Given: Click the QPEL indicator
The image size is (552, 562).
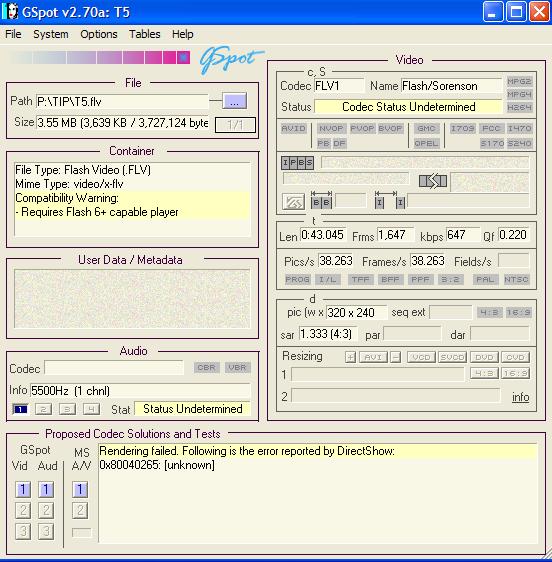Looking at the screenshot, I should [x=426, y=143].
